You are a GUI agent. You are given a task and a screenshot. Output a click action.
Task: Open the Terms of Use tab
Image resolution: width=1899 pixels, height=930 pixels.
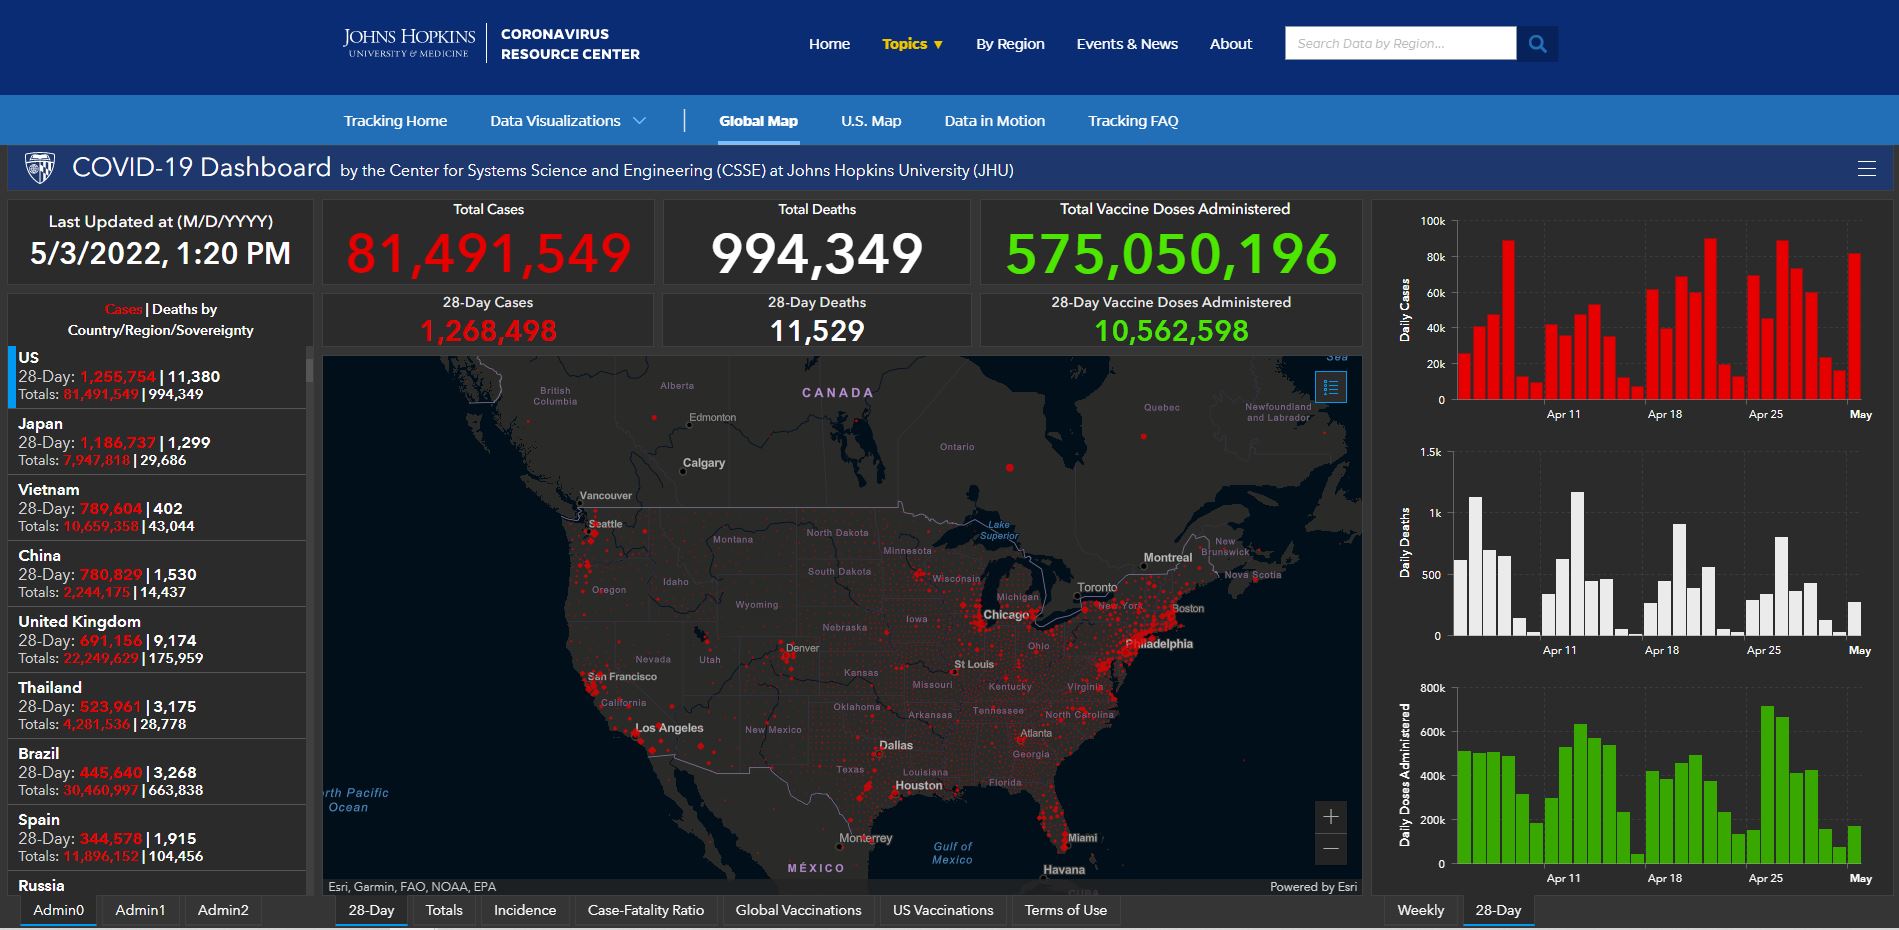coord(1066,911)
